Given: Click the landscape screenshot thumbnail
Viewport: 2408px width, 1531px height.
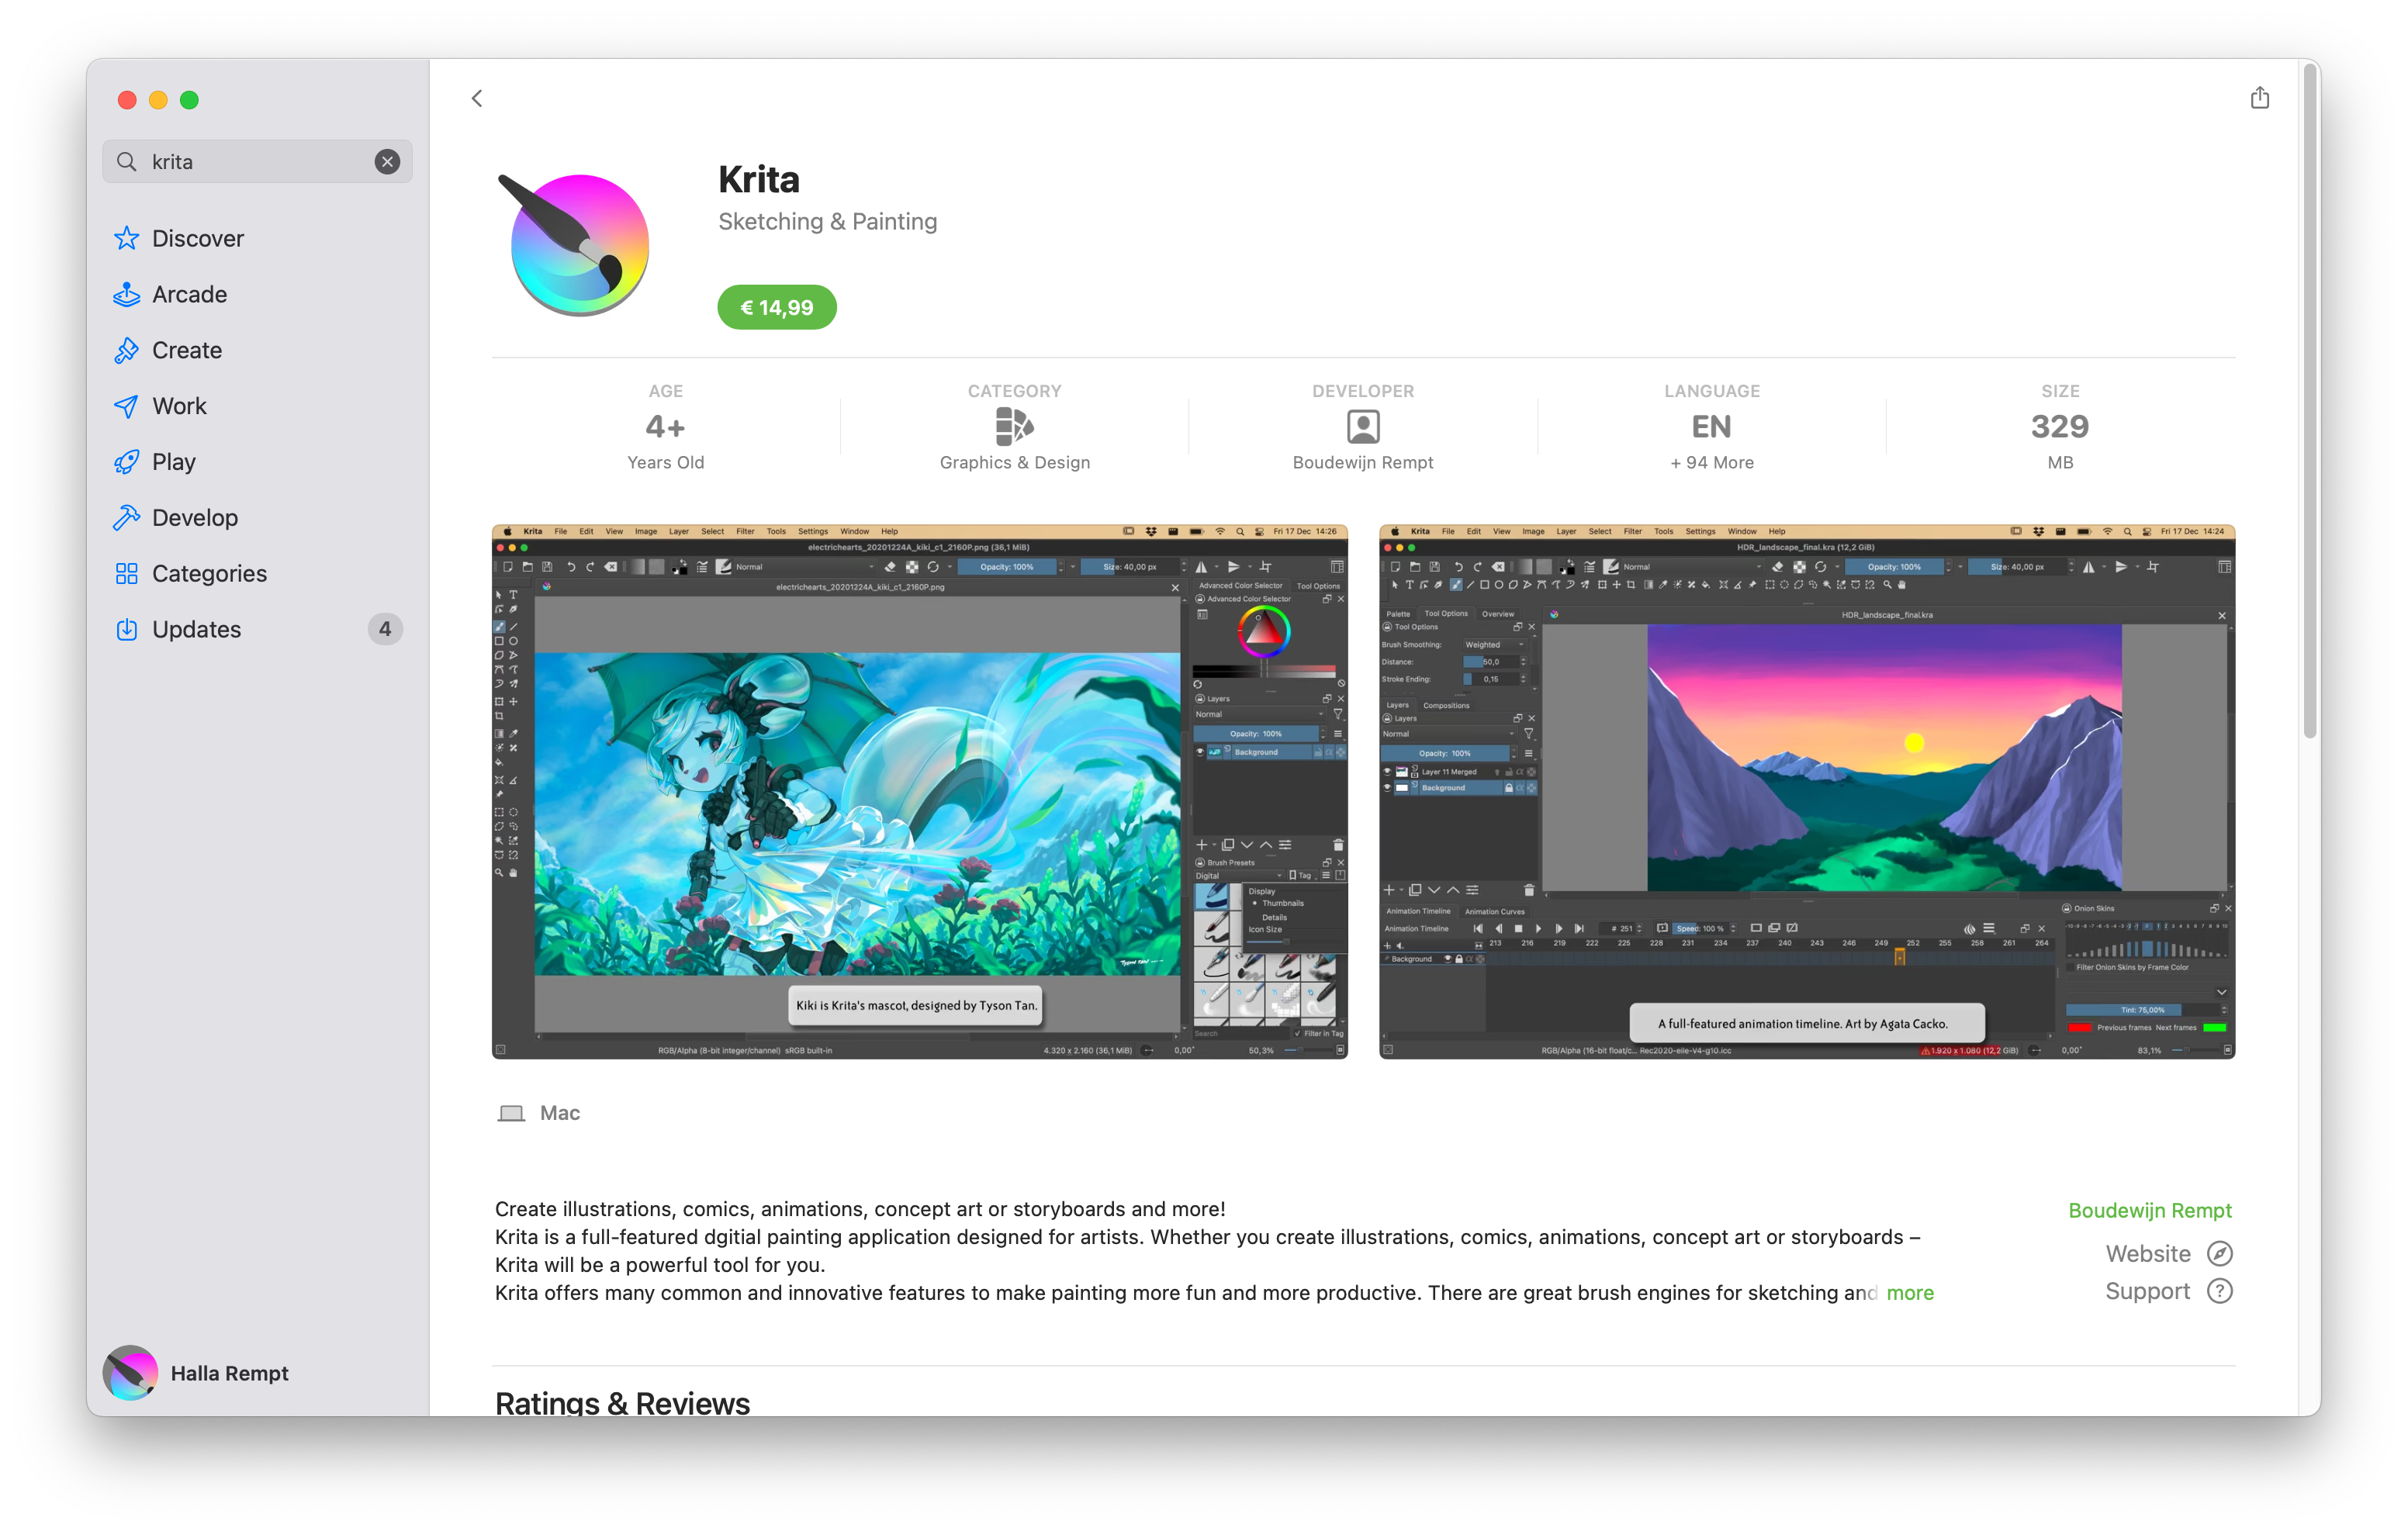Looking at the screenshot, I should click(x=1804, y=790).
